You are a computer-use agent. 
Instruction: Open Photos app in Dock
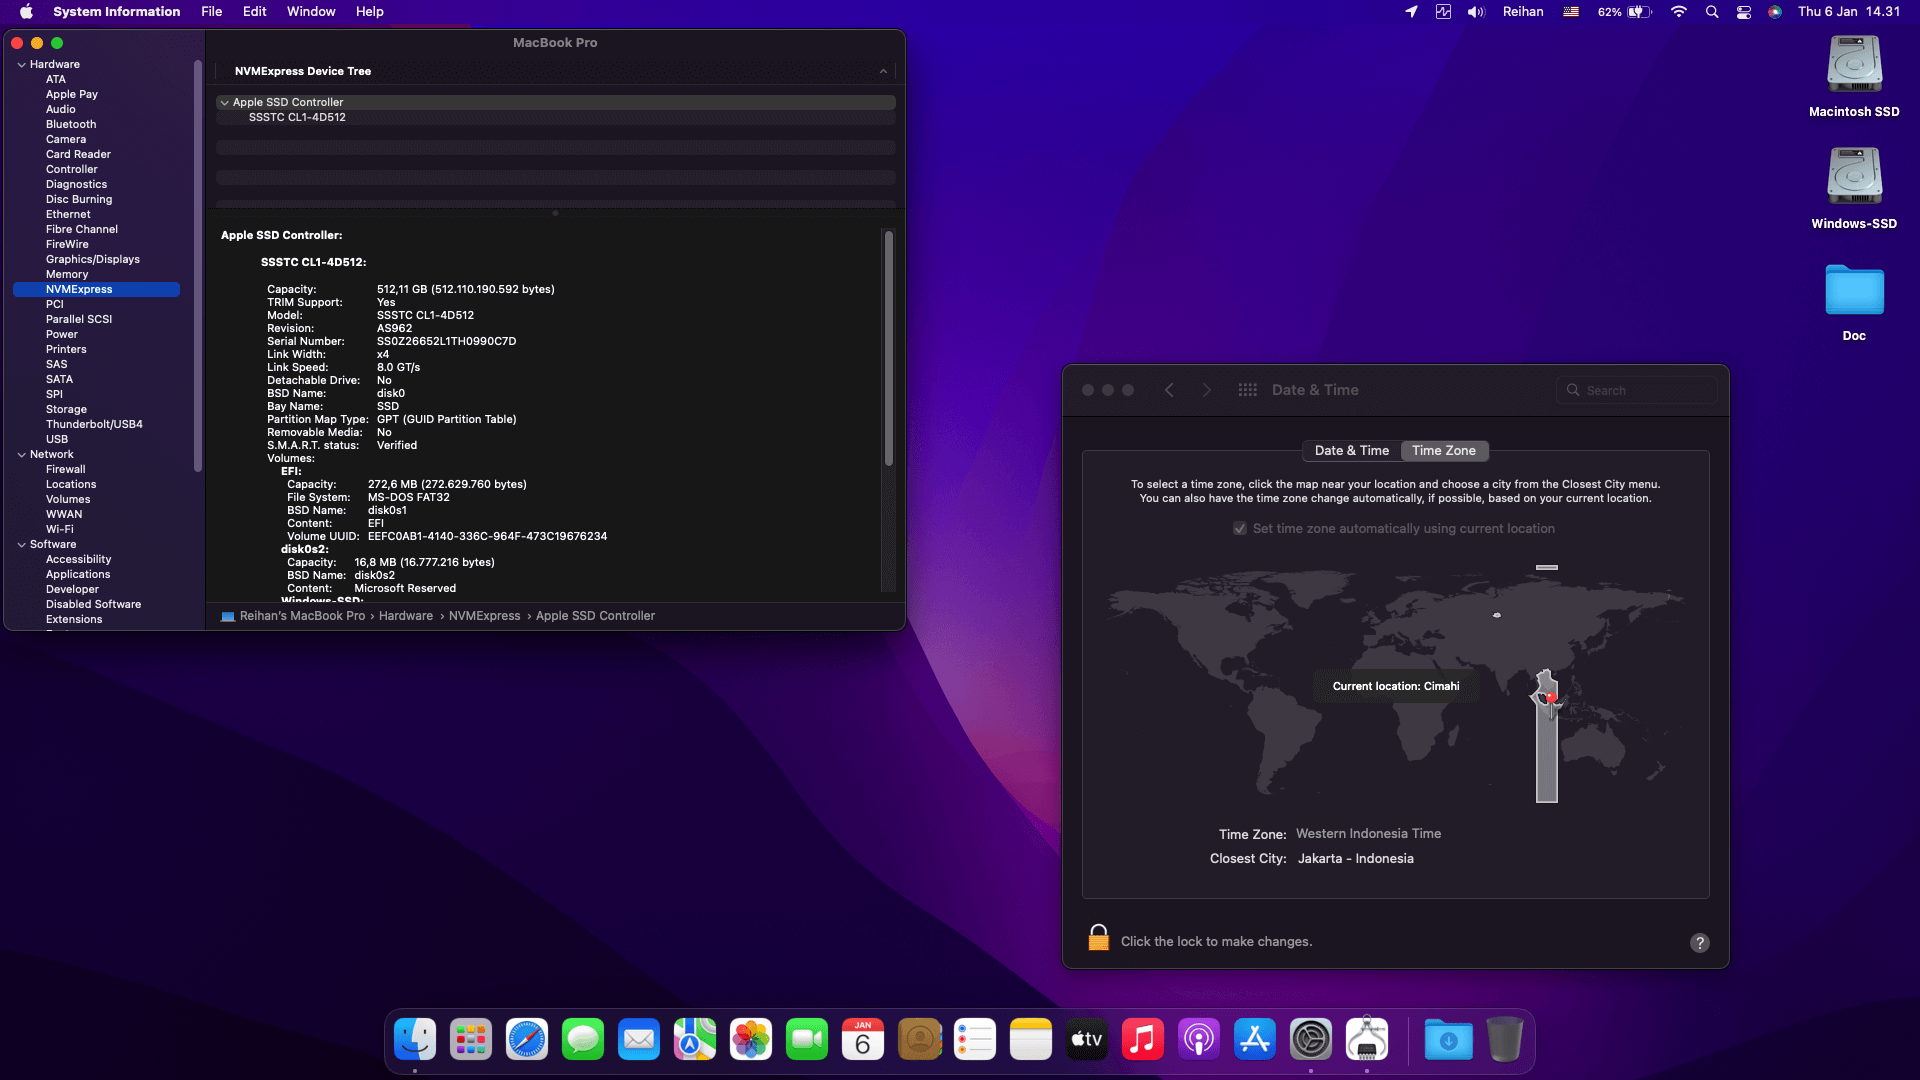(x=751, y=1040)
